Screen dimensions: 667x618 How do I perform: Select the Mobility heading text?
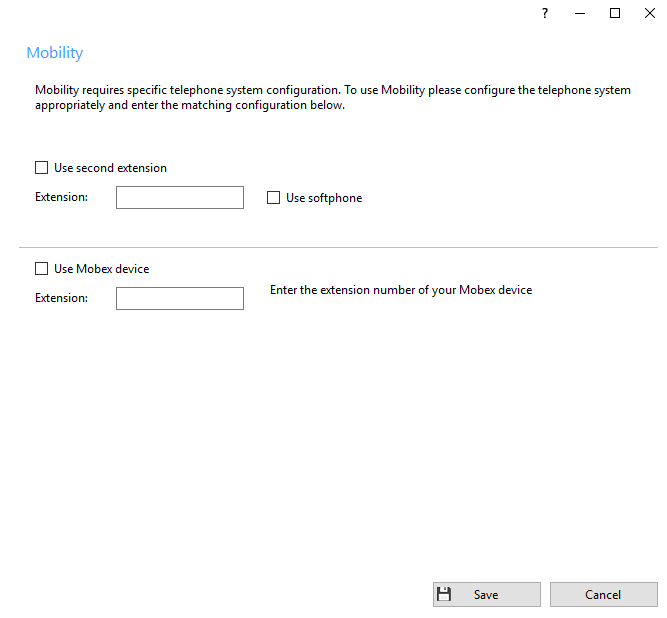[54, 53]
